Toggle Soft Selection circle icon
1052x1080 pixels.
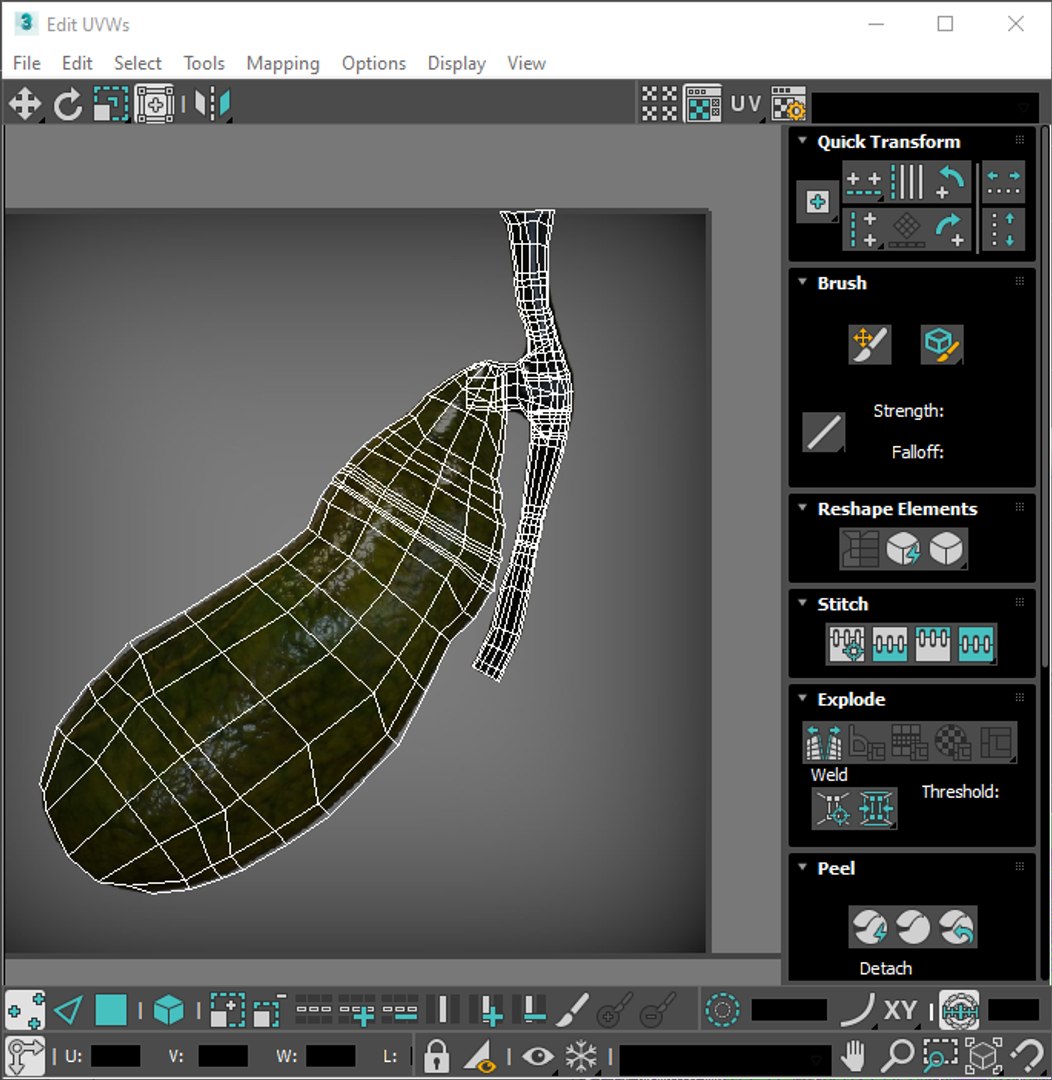723,1010
